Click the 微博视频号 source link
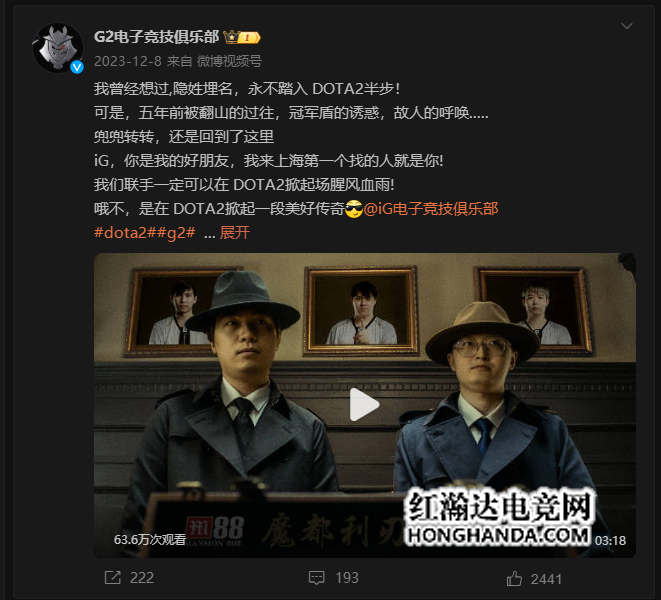The image size is (661, 600). coord(229,62)
